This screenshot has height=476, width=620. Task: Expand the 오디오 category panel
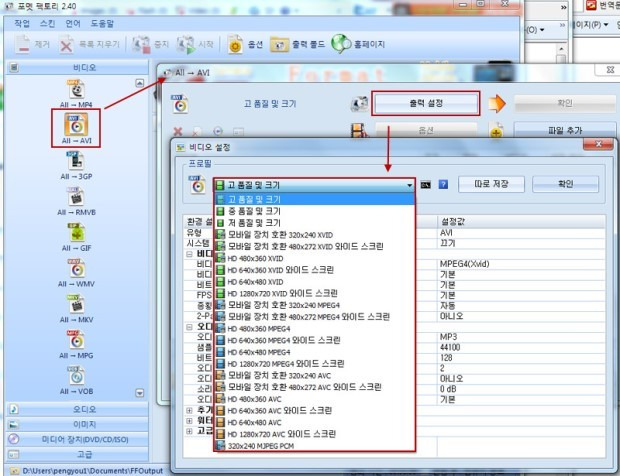point(77,409)
